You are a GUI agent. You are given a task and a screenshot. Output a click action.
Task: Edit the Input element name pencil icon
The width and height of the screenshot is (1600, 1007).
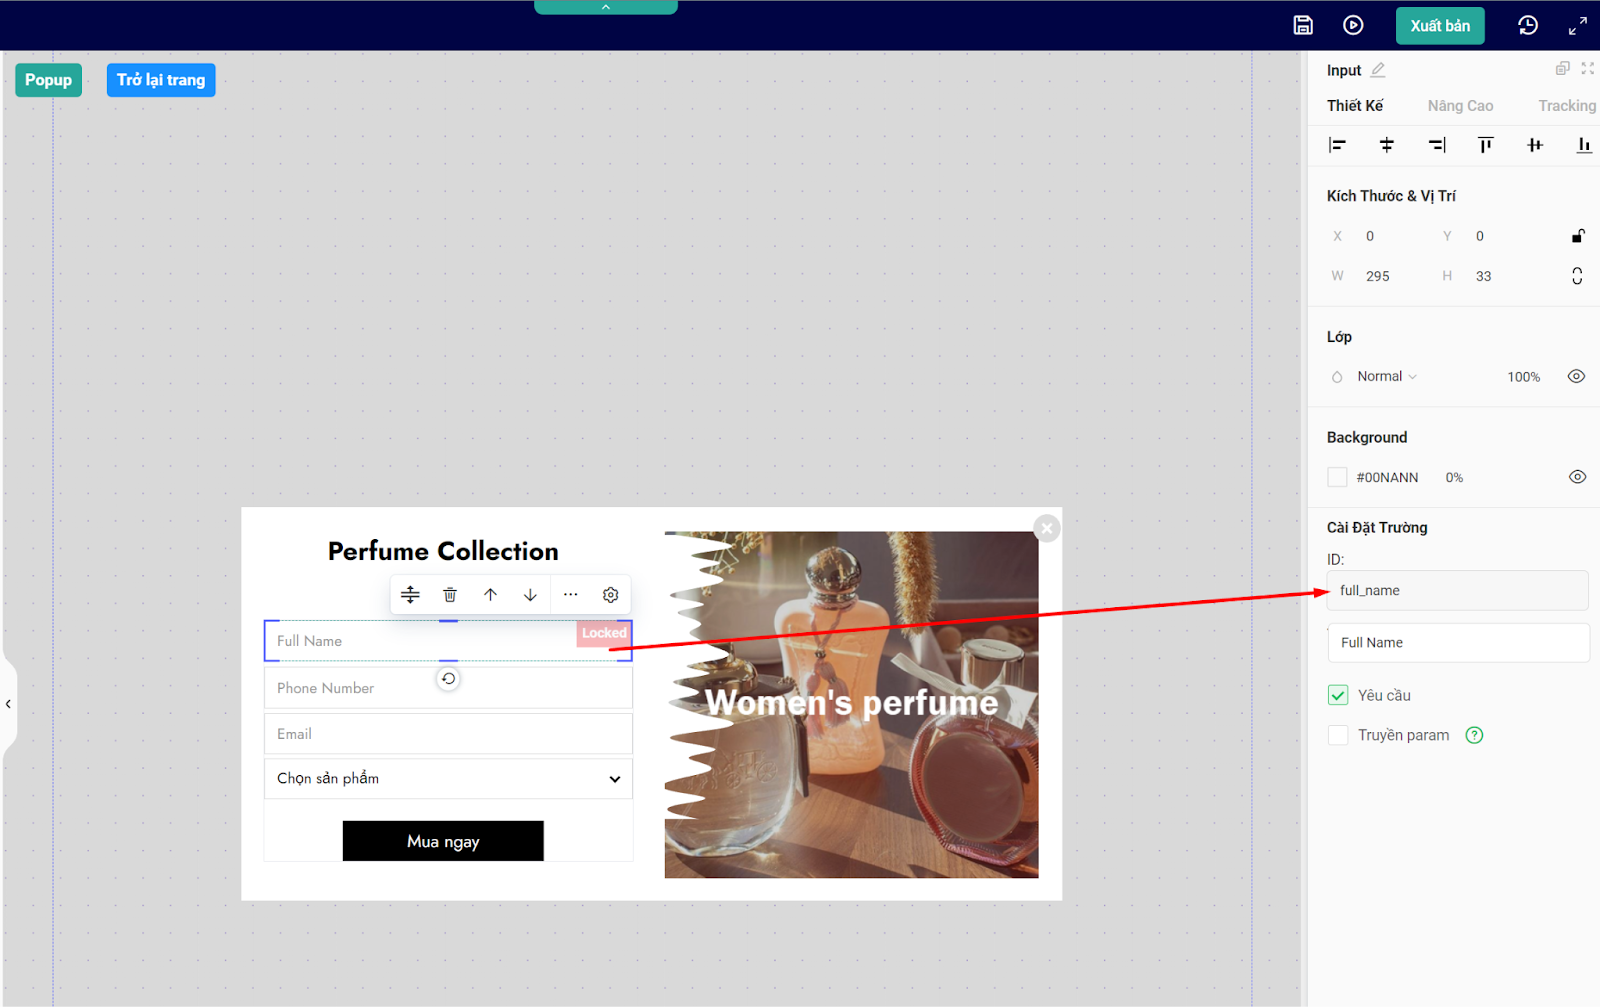tap(1378, 70)
